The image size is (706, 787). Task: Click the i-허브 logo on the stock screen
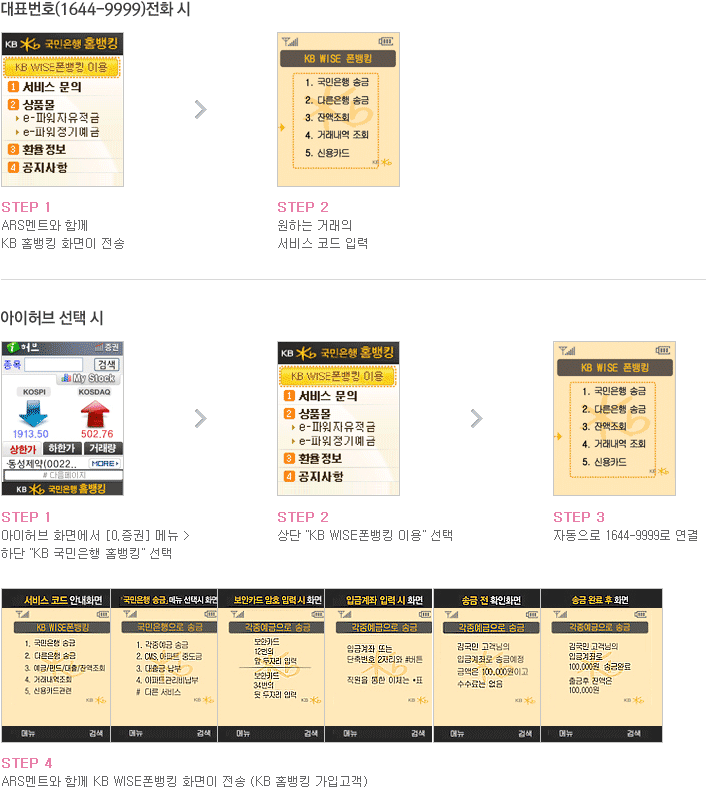click(23, 347)
